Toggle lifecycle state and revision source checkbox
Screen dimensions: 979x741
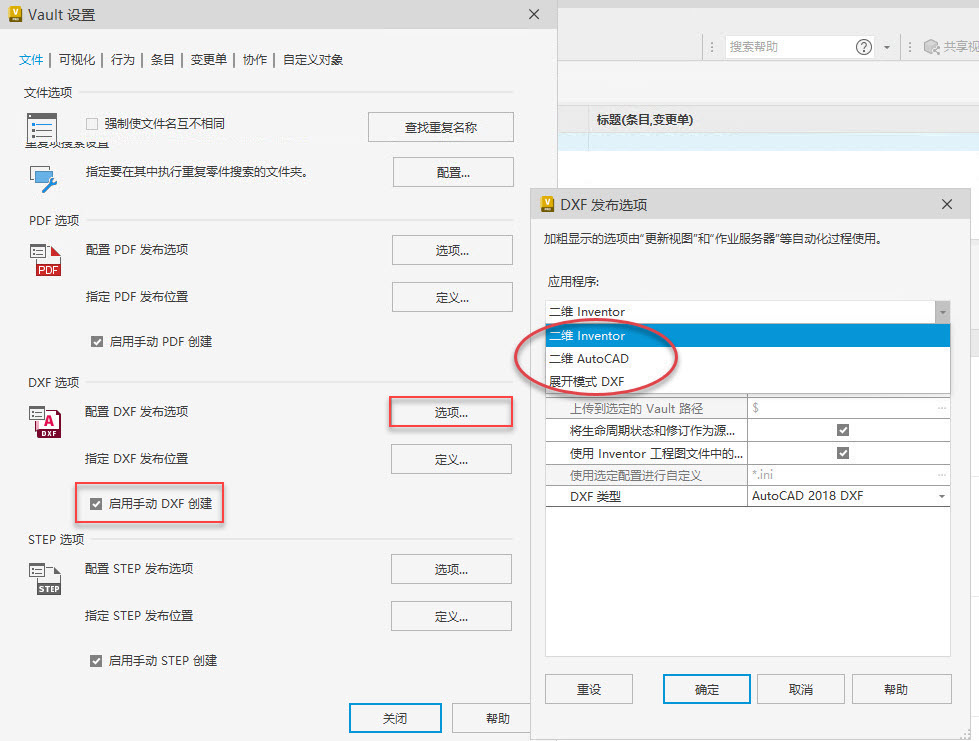[843, 430]
